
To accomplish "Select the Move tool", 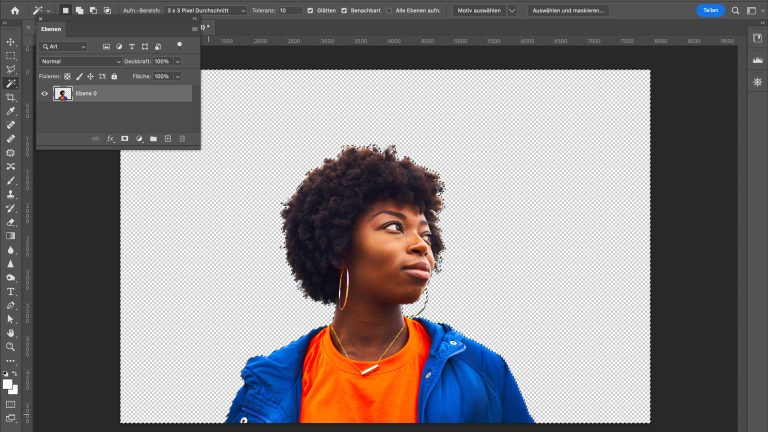I will (x=11, y=42).
